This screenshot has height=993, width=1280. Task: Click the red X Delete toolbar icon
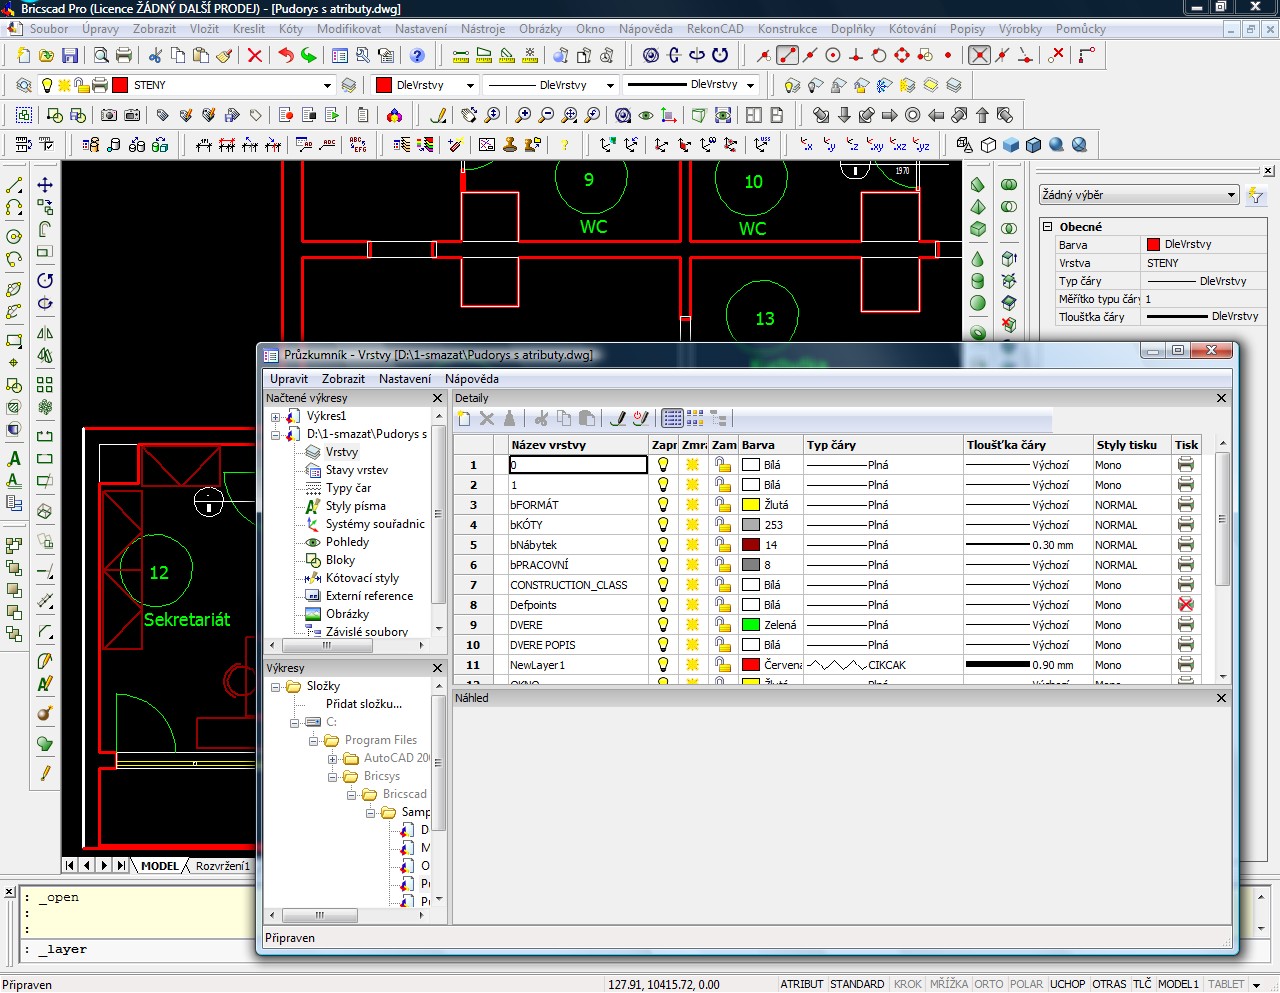[x=255, y=56]
